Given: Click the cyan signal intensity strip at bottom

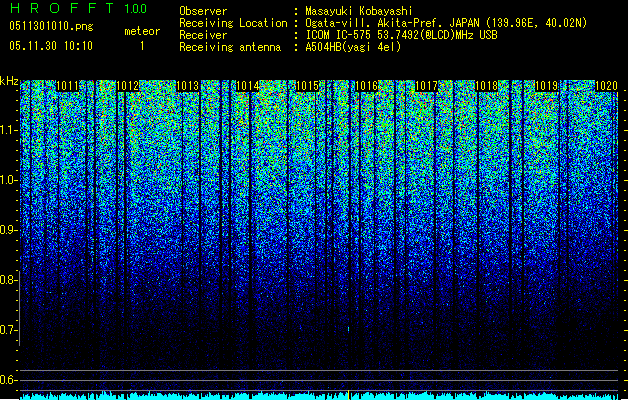Looking at the screenshot, I should 319,396.
